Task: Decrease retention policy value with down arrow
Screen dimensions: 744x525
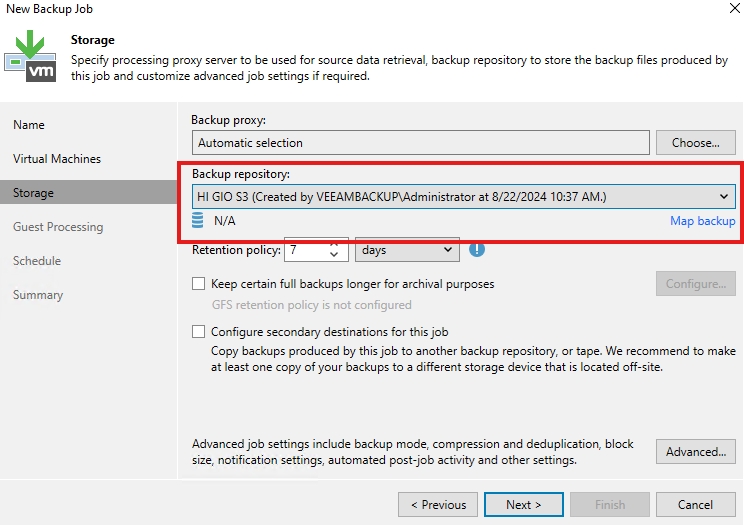Action: click(334, 256)
